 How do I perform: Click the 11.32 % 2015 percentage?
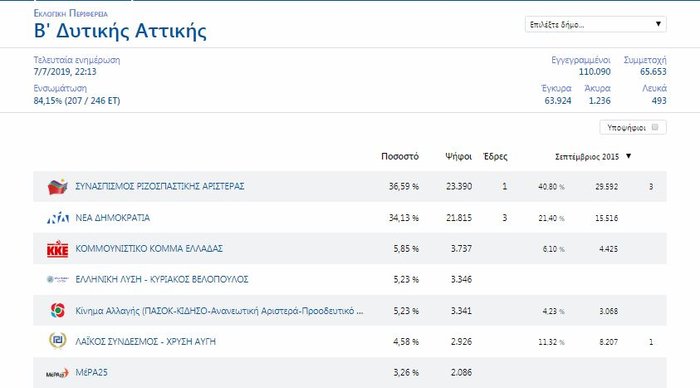551,342
